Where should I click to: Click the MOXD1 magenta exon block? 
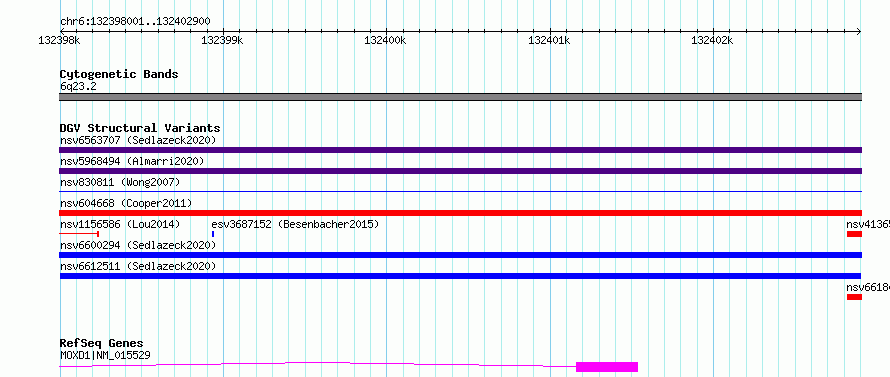[x=607, y=367]
